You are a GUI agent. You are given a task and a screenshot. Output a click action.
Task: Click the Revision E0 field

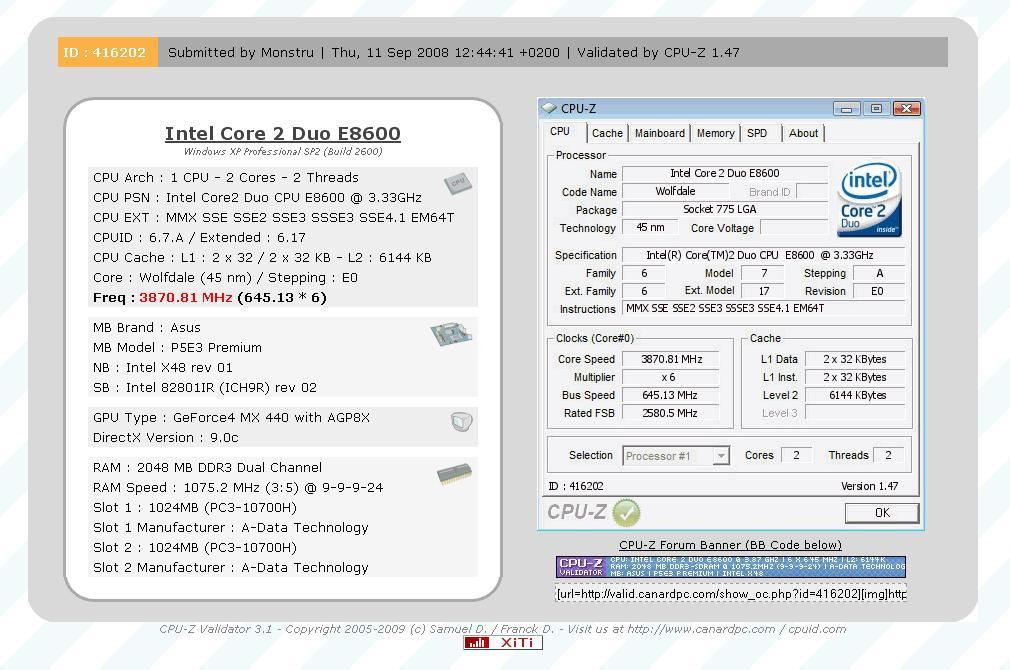click(x=879, y=291)
